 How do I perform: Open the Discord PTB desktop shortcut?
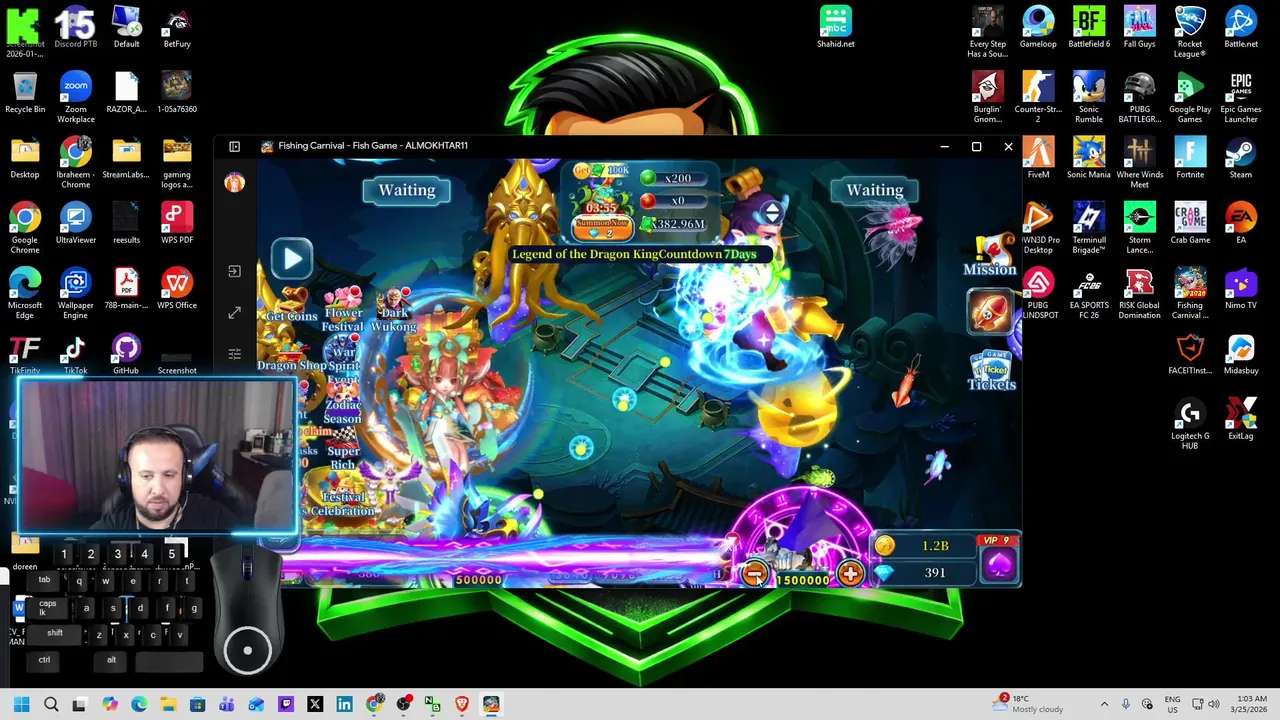[76, 28]
